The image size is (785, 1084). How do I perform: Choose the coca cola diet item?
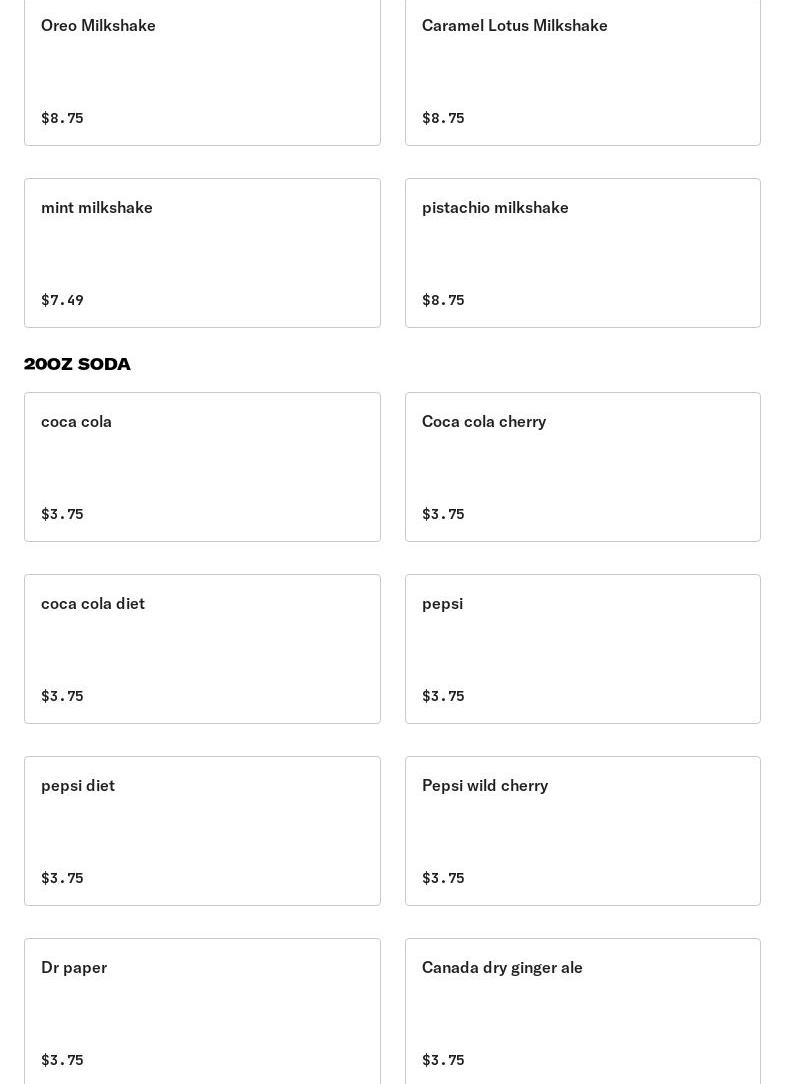pyautogui.click(x=202, y=649)
